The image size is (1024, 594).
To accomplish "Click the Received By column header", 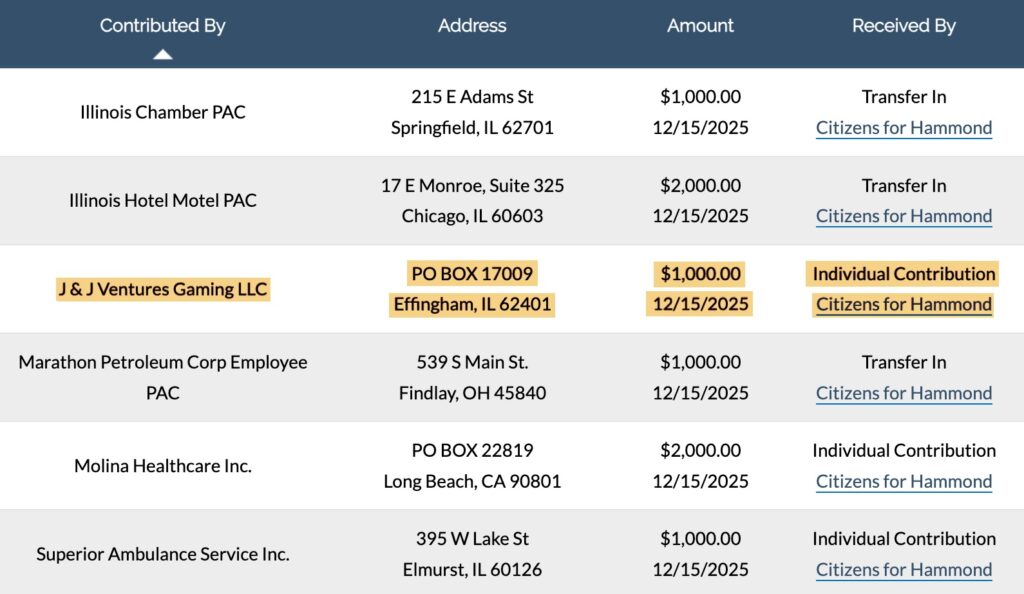I will click(x=903, y=26).
